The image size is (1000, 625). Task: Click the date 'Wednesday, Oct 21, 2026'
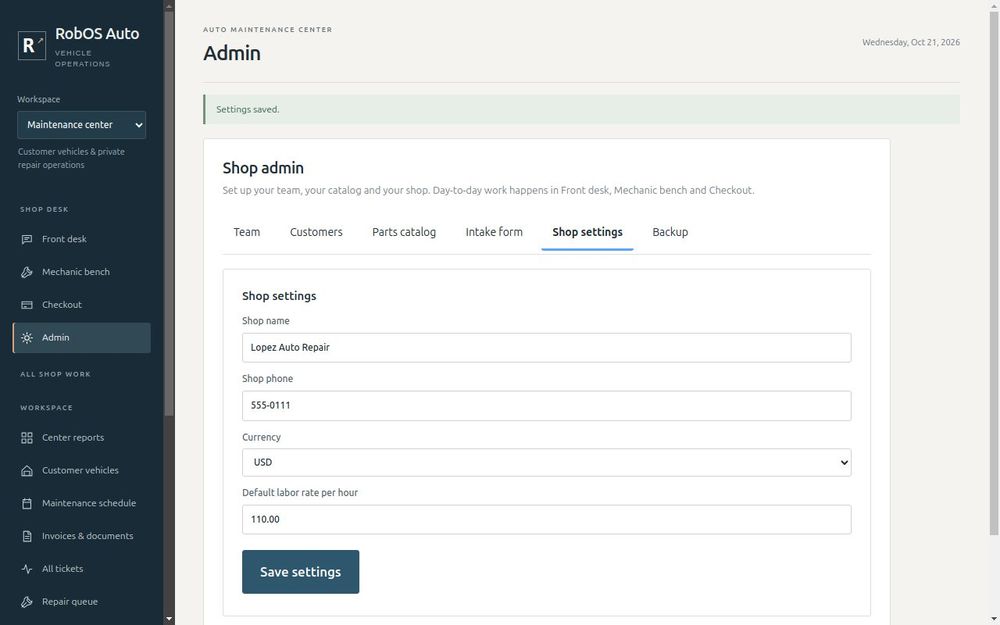pyautogui.click(x=911, y=43)
